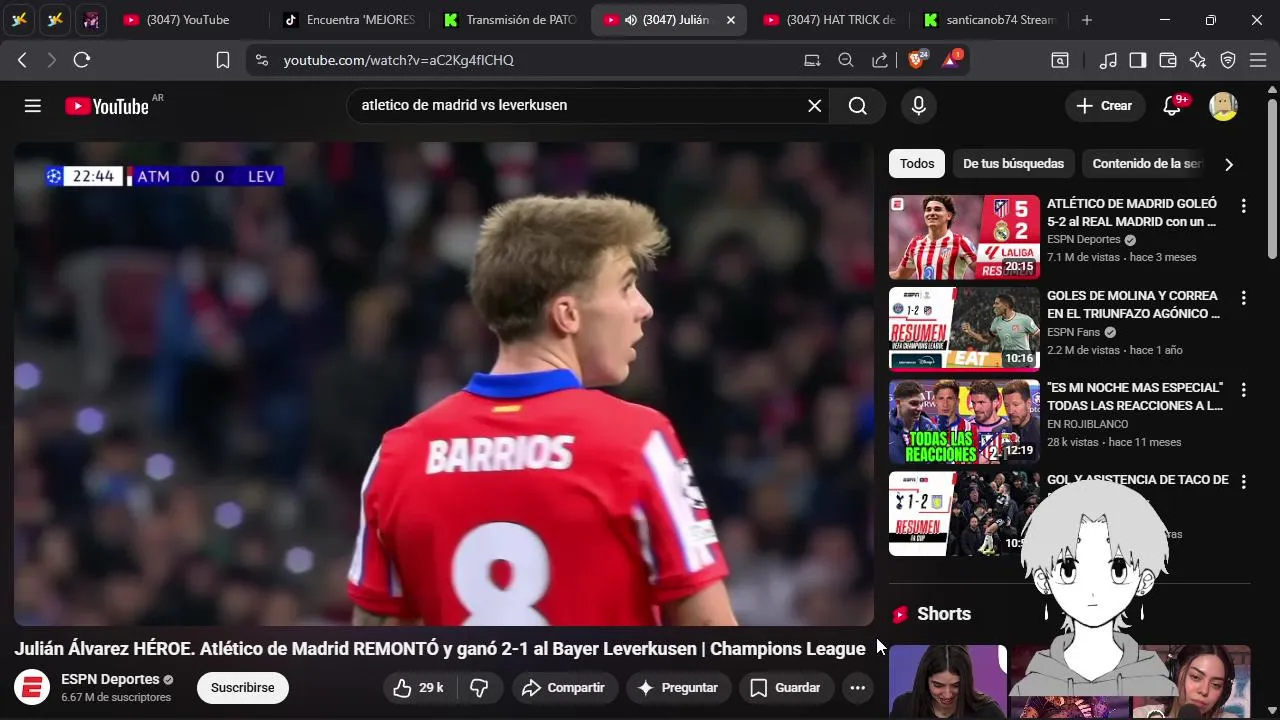Open the ESPN Deportes channel name
Viewport: 1280px width, 720px height.
[x=110, y=679]
